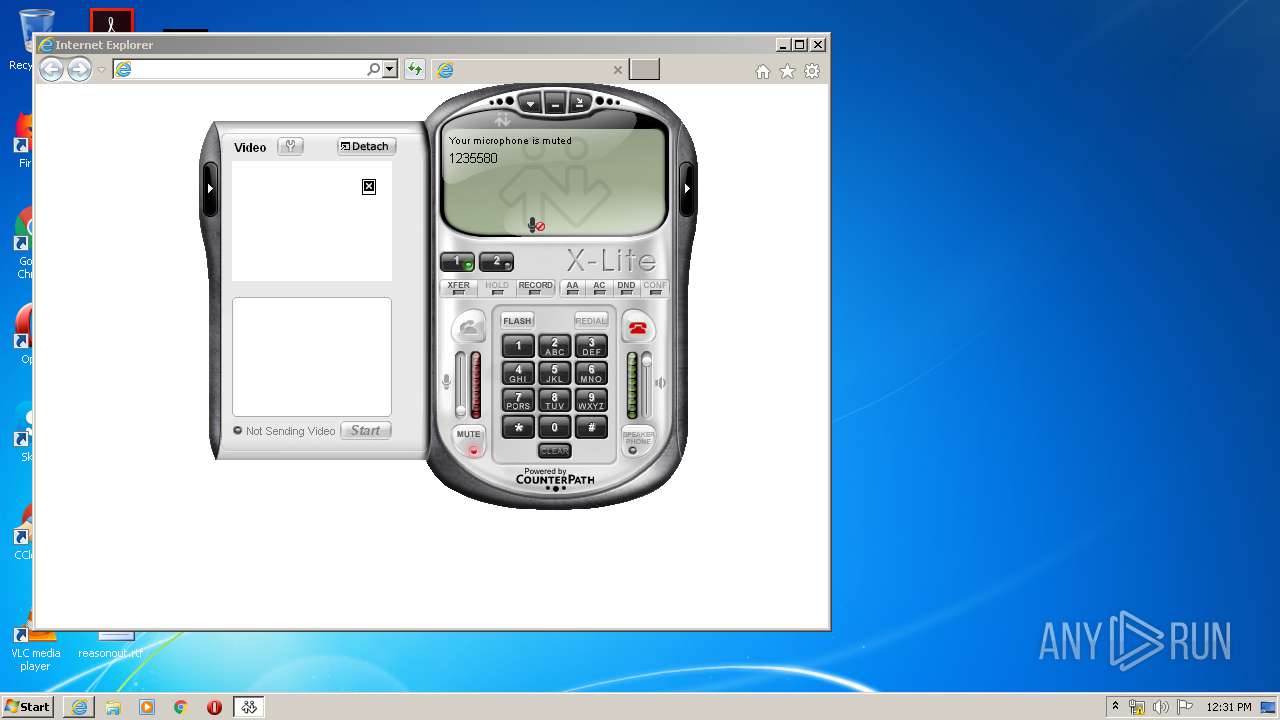The image size is (1280, 720).
Task: Click the CLEAR button under keypad
Action: pyautogui.click(x=555, y=451)
